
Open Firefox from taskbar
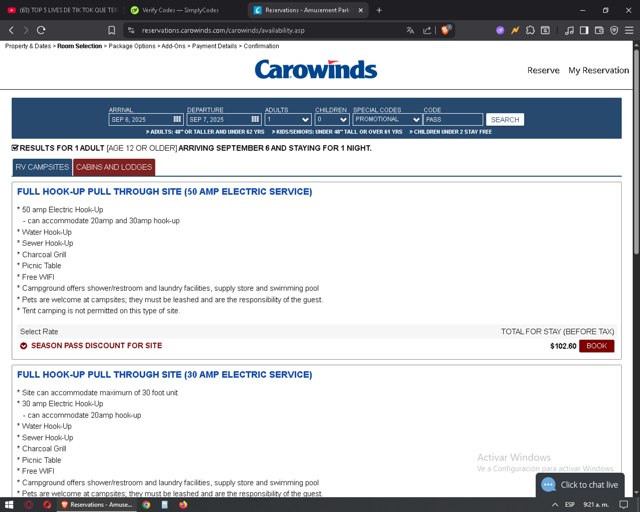tap(183, 505)
